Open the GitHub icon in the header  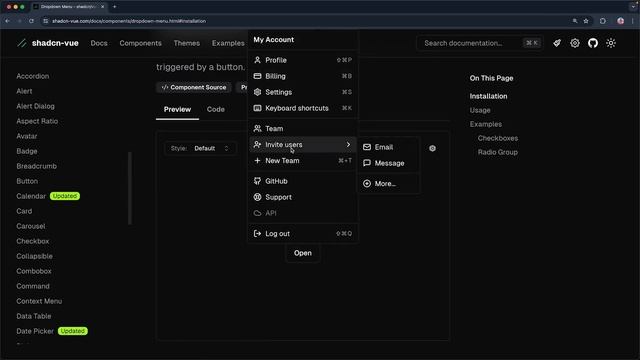point(593,43)
